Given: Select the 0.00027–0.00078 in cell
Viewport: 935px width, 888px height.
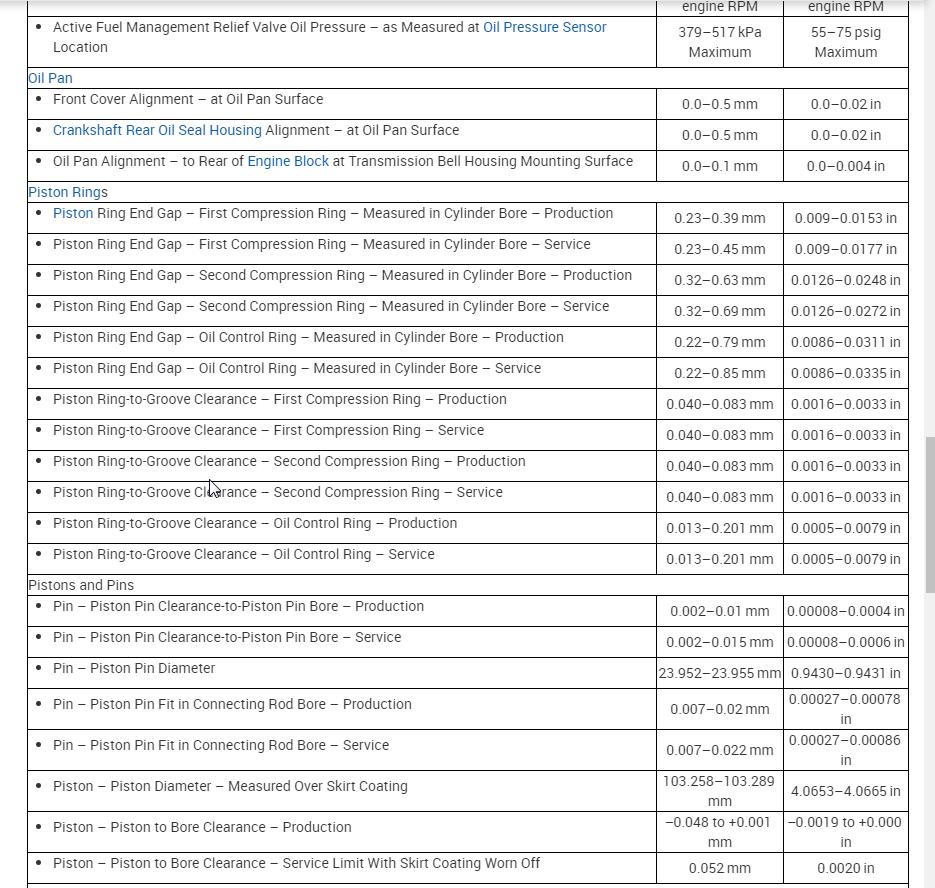Looking at the screenshot, I should point(846,709).
